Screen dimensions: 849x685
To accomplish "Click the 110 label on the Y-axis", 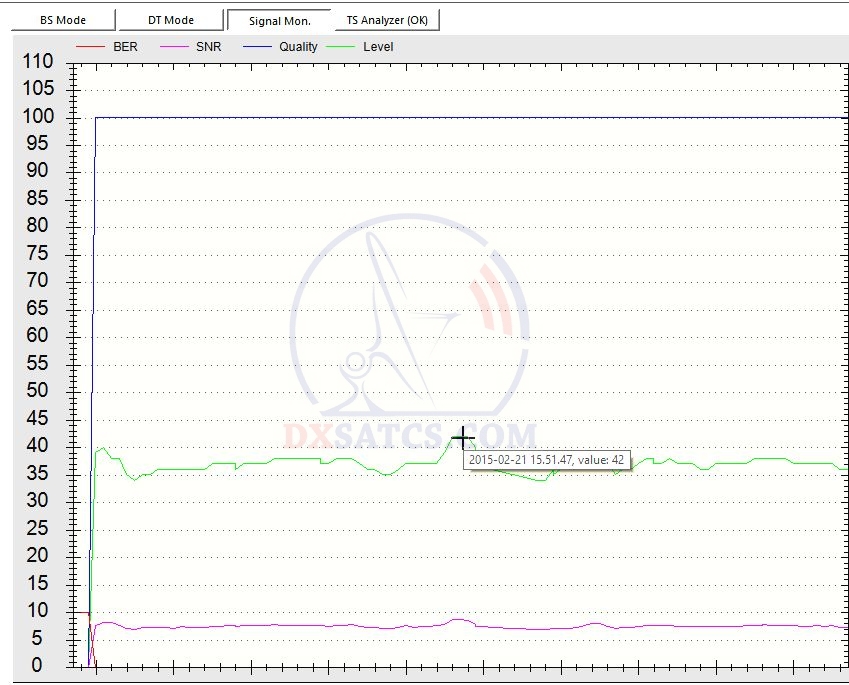I will pyautogui.click(x=36, y=62).
